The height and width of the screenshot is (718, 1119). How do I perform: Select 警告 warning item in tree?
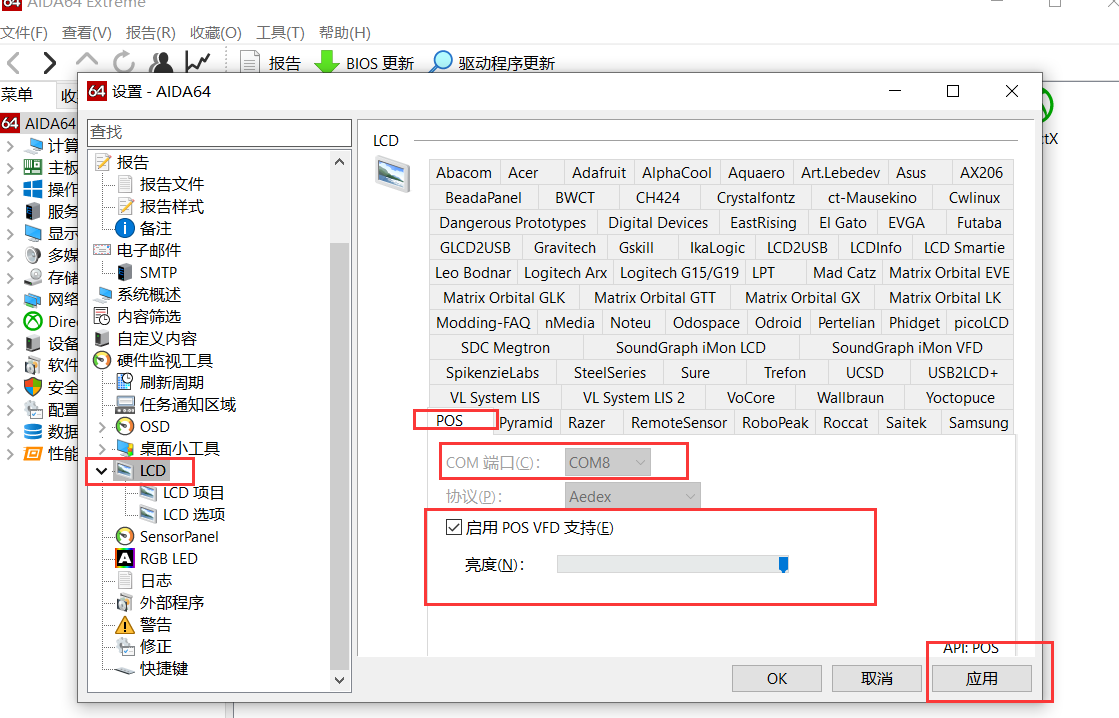[156, 625]
